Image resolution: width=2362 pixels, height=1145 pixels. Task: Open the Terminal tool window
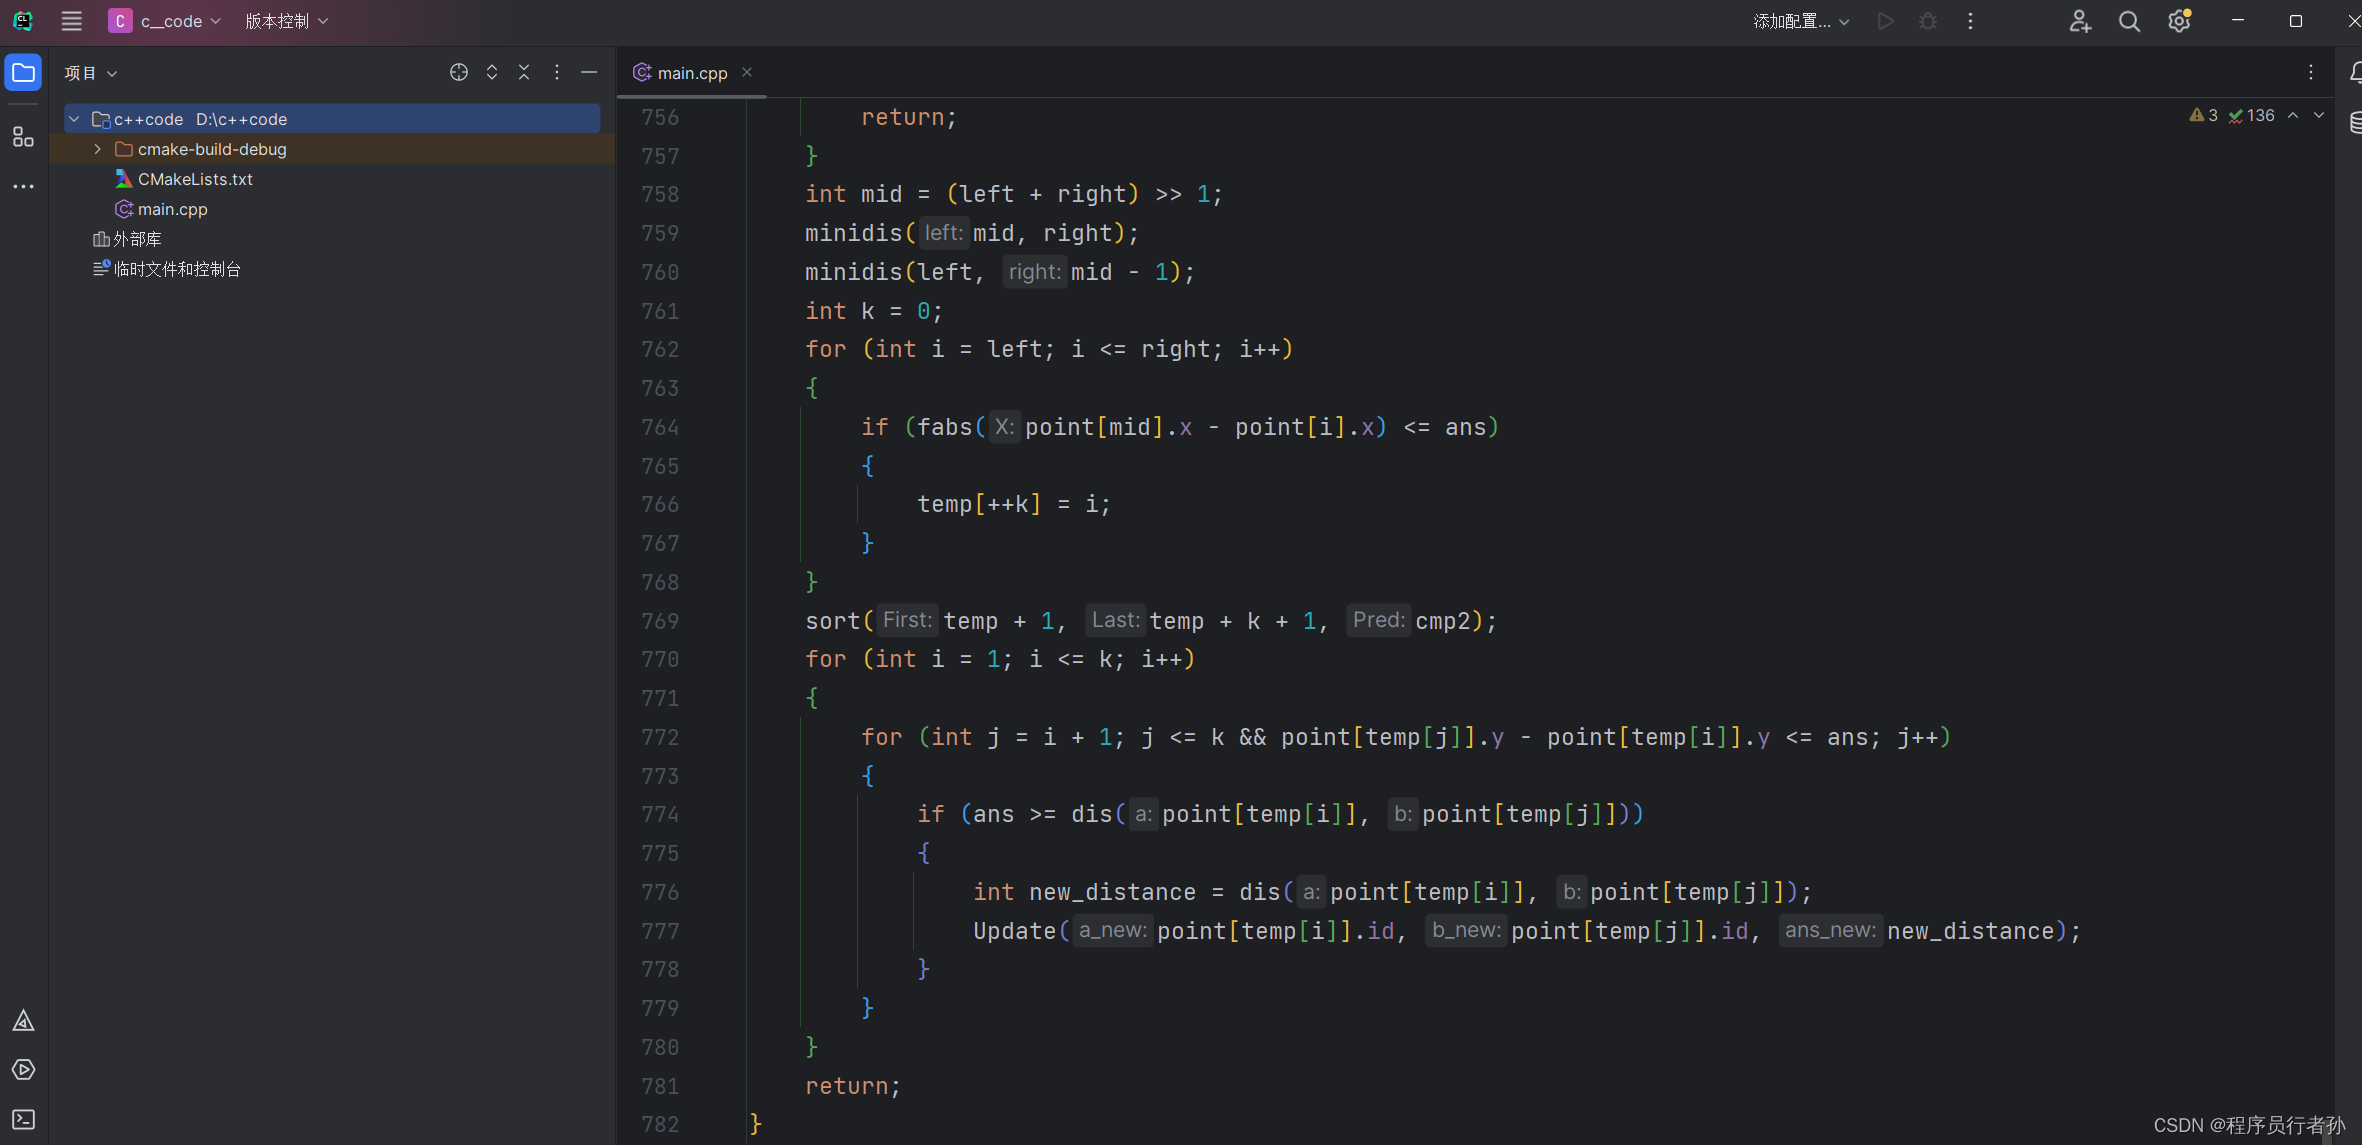(23, 1119)
